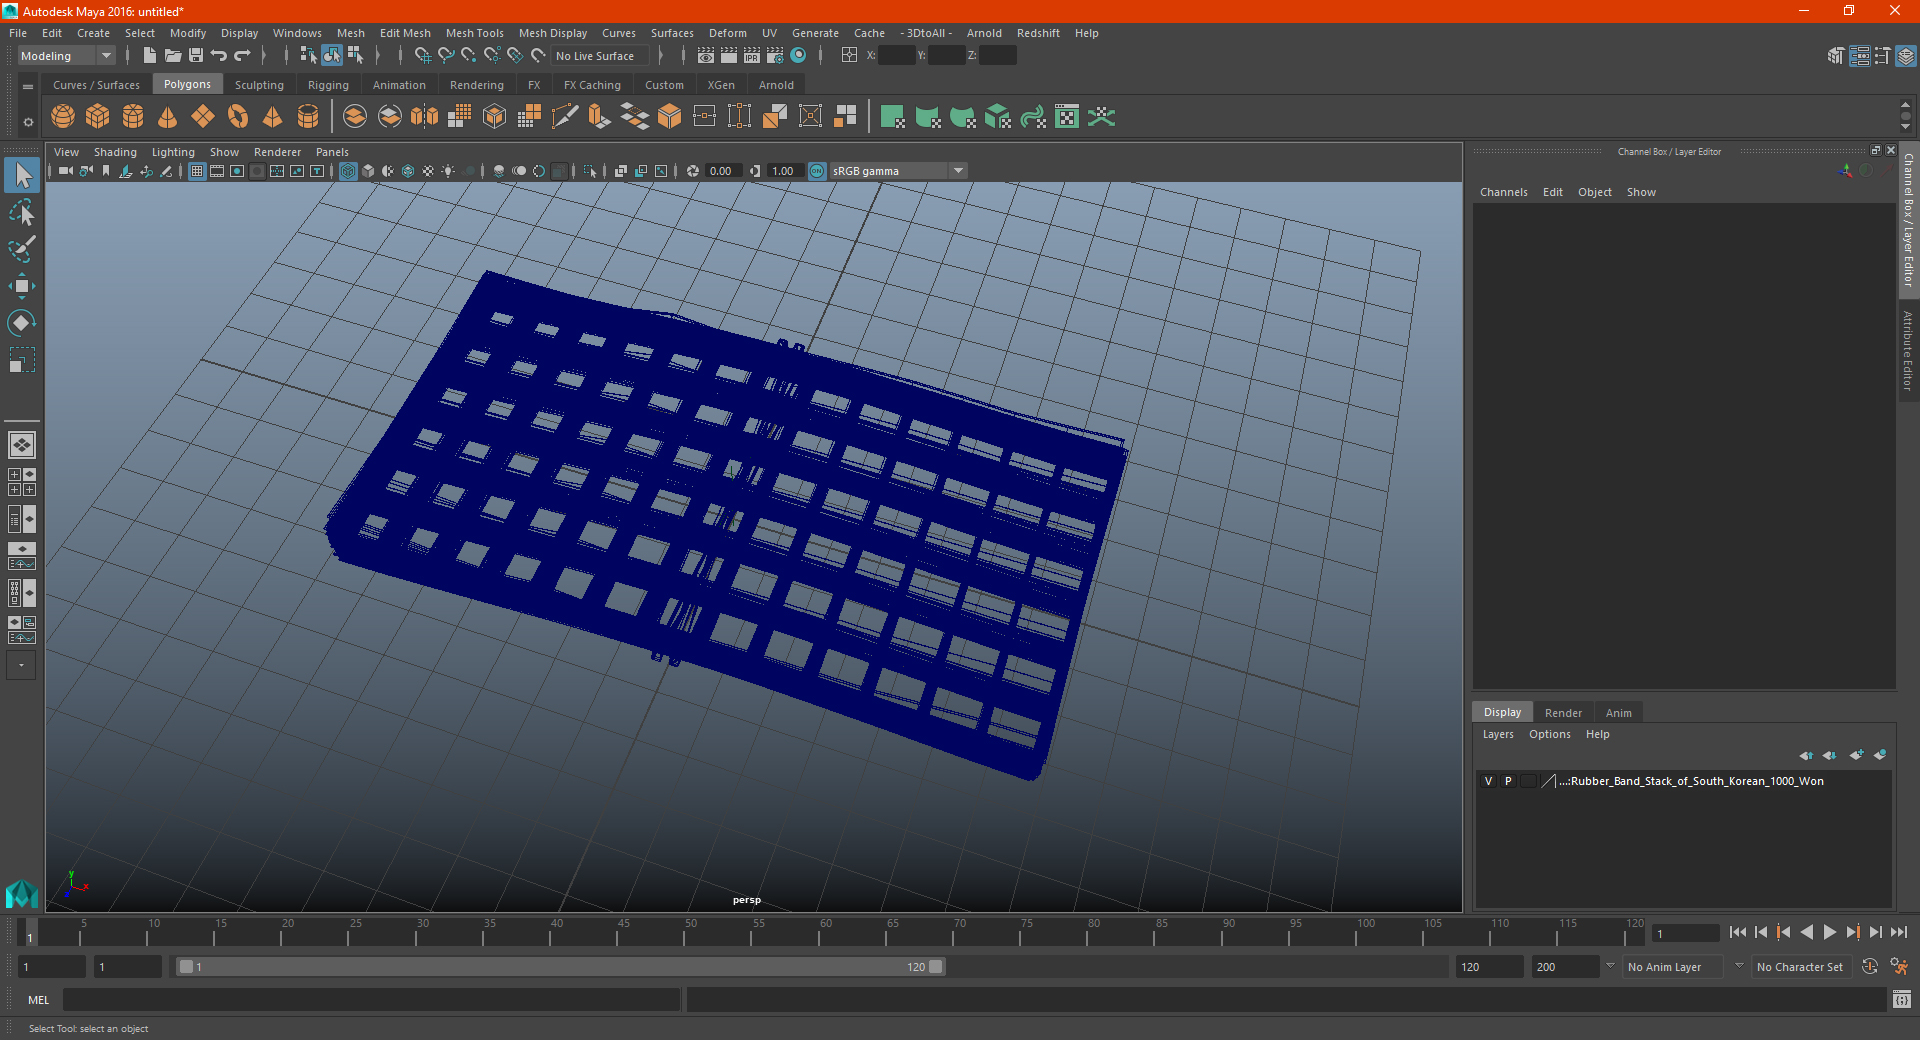Image resolution: width=1920 pixels, height=1040 pixels.
Task: Open the sRGB gamma dropdown
Action: coord(898,171)
